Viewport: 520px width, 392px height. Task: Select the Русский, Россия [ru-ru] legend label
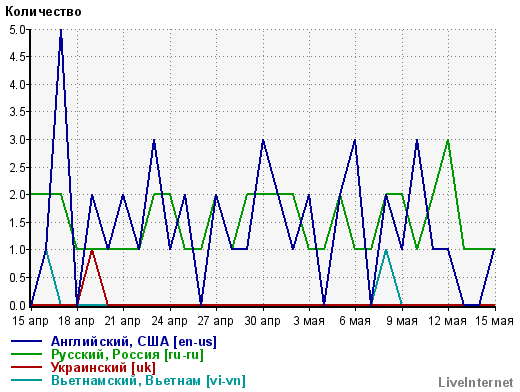[127, 355]
